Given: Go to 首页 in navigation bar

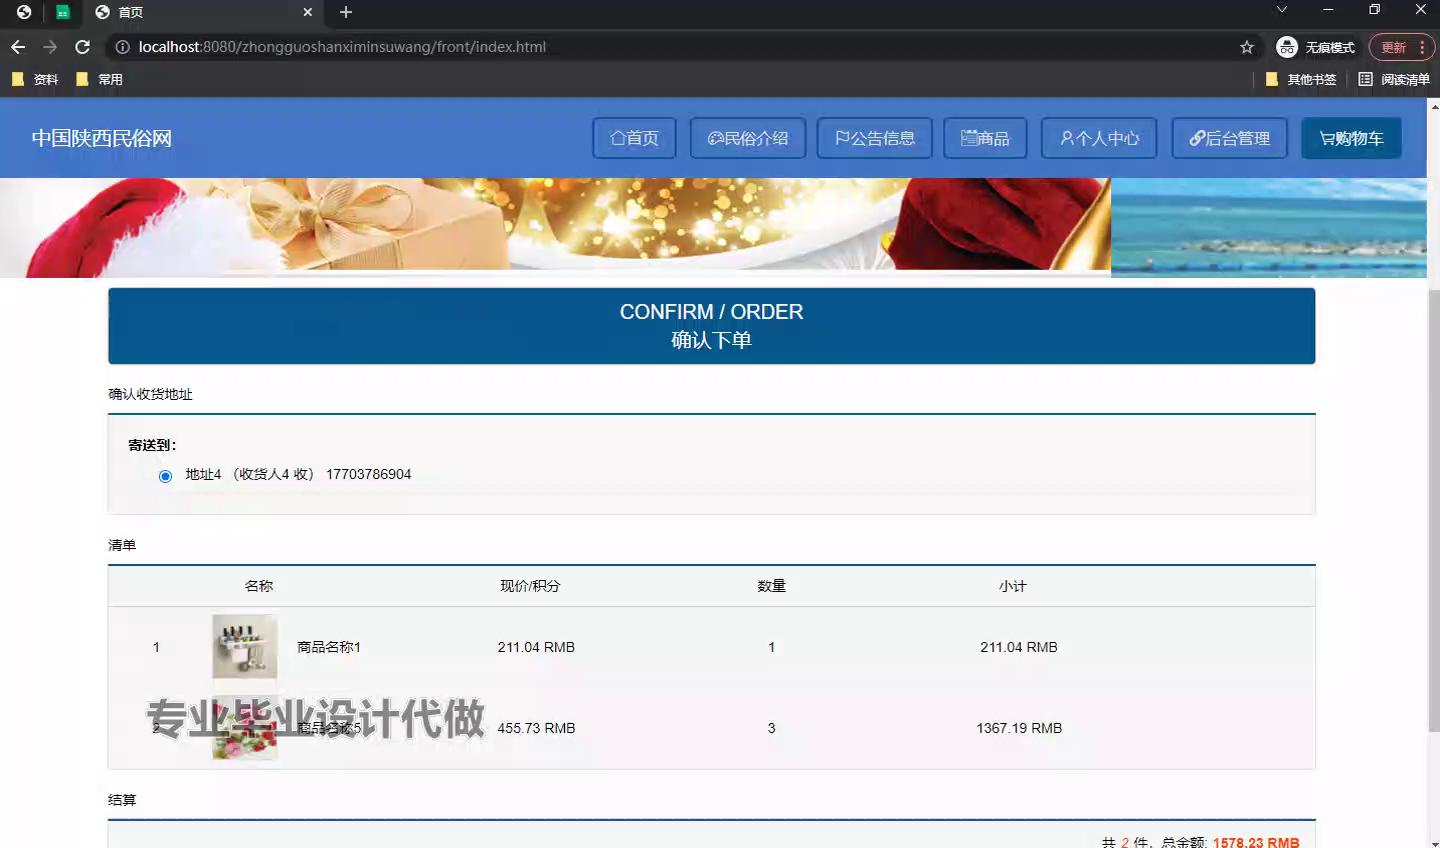Looking at the screenshot, I should coord(634,138).
